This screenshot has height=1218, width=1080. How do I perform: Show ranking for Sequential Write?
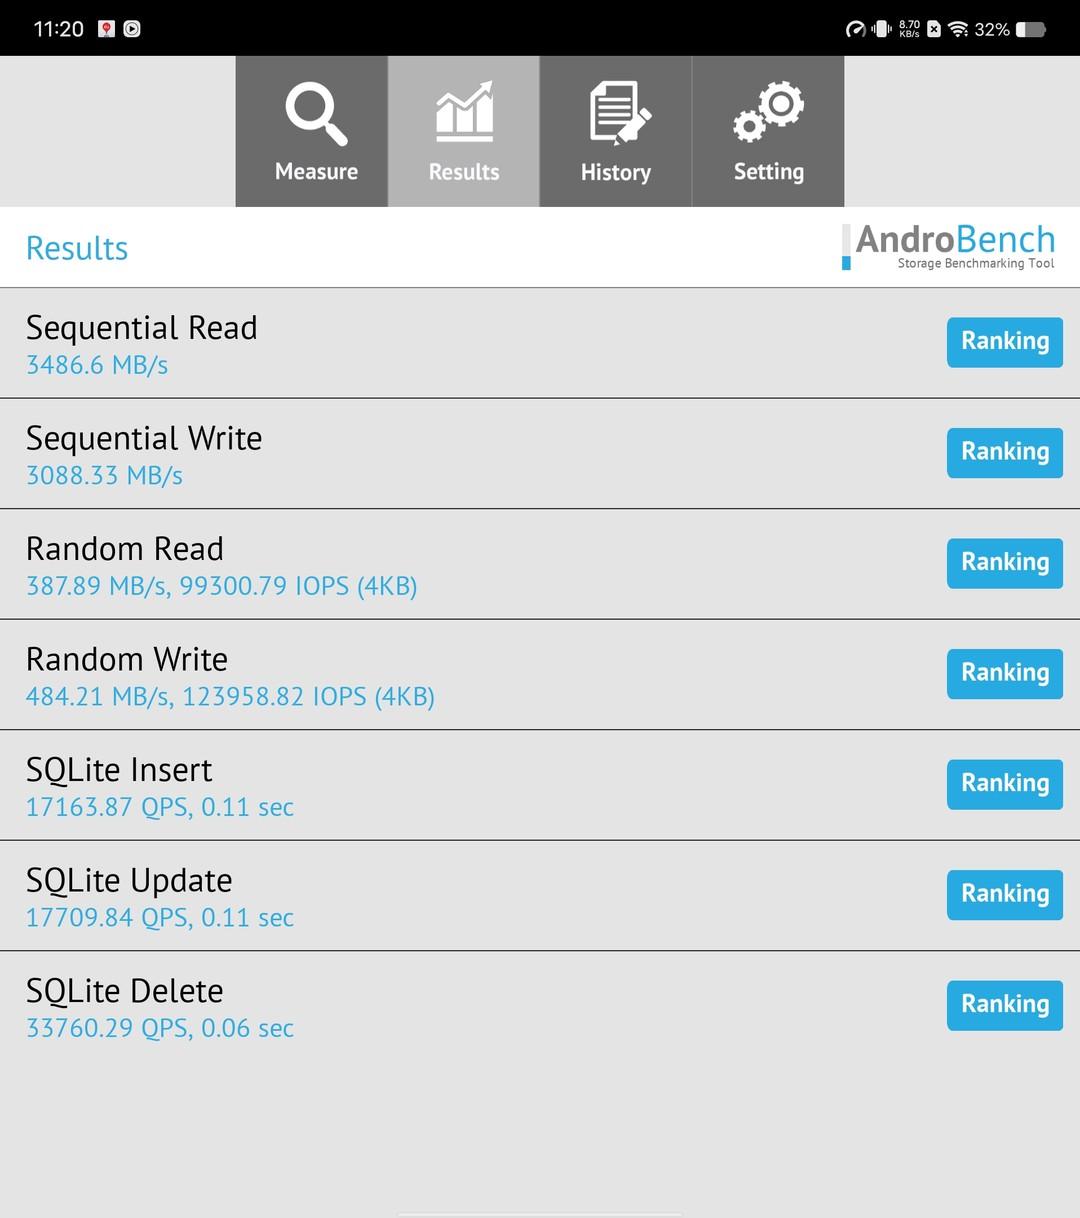[x=1004, y=452]
